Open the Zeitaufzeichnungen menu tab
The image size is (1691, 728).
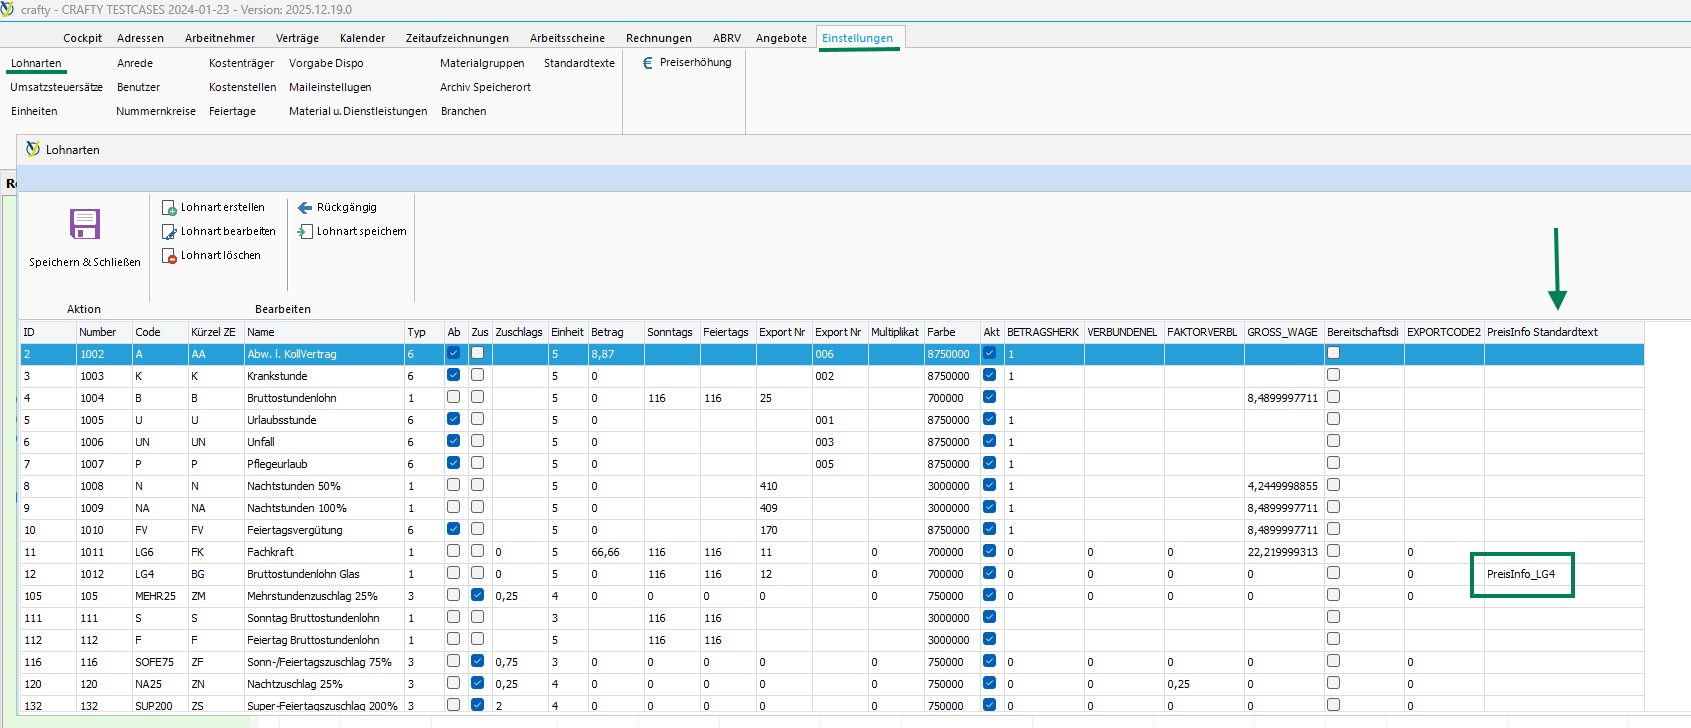coord(457,38)
